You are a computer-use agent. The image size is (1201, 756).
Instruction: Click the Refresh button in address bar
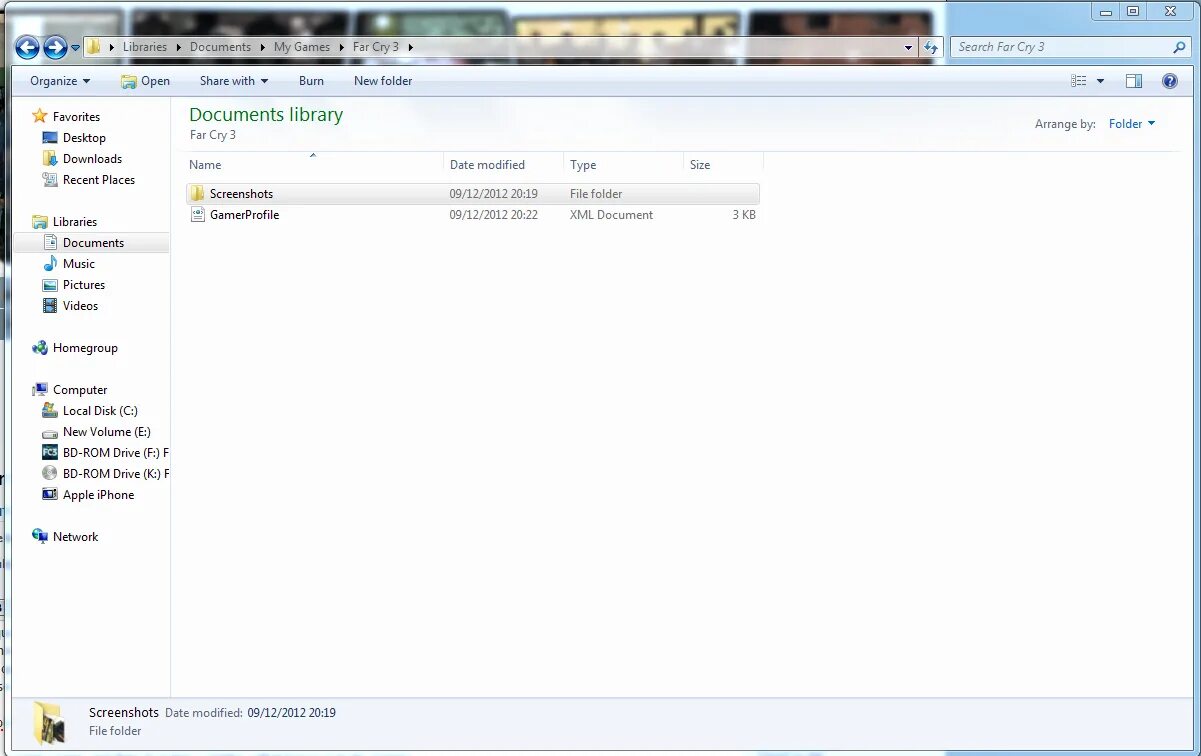[931, 47]
